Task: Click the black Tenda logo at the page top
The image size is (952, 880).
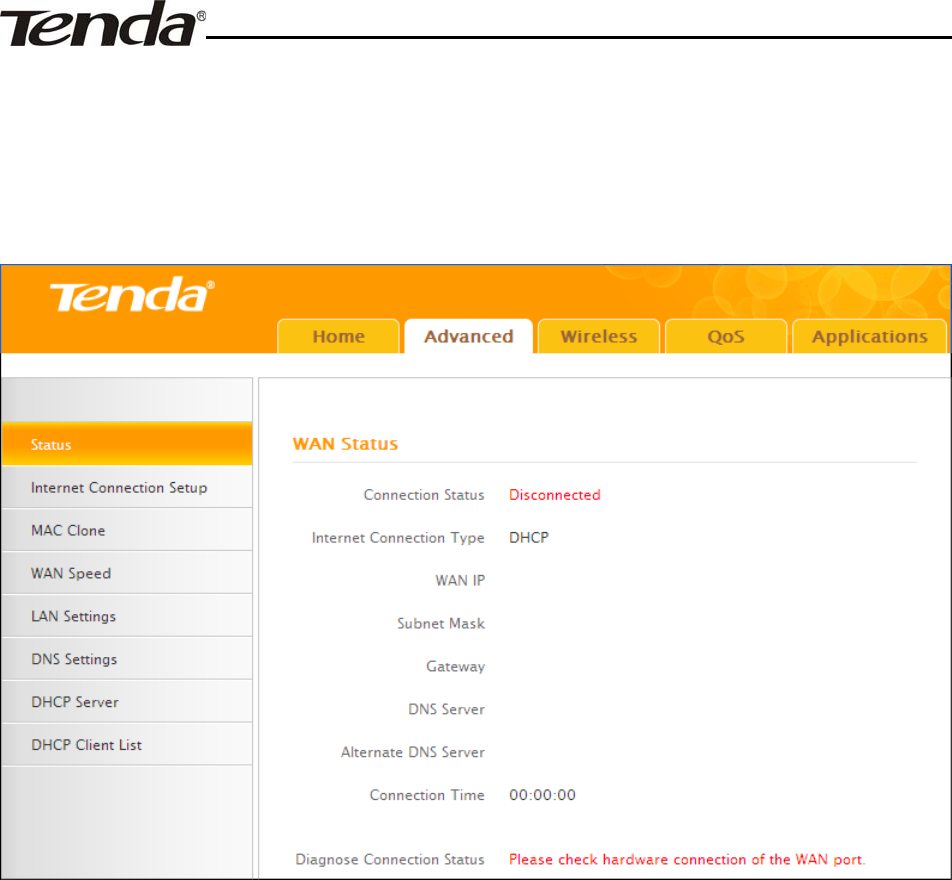Action: coord(102,24)
